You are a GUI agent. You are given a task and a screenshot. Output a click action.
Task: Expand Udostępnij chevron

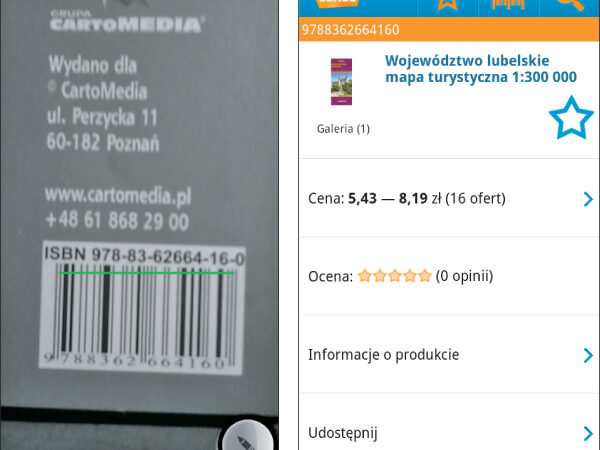588,434
